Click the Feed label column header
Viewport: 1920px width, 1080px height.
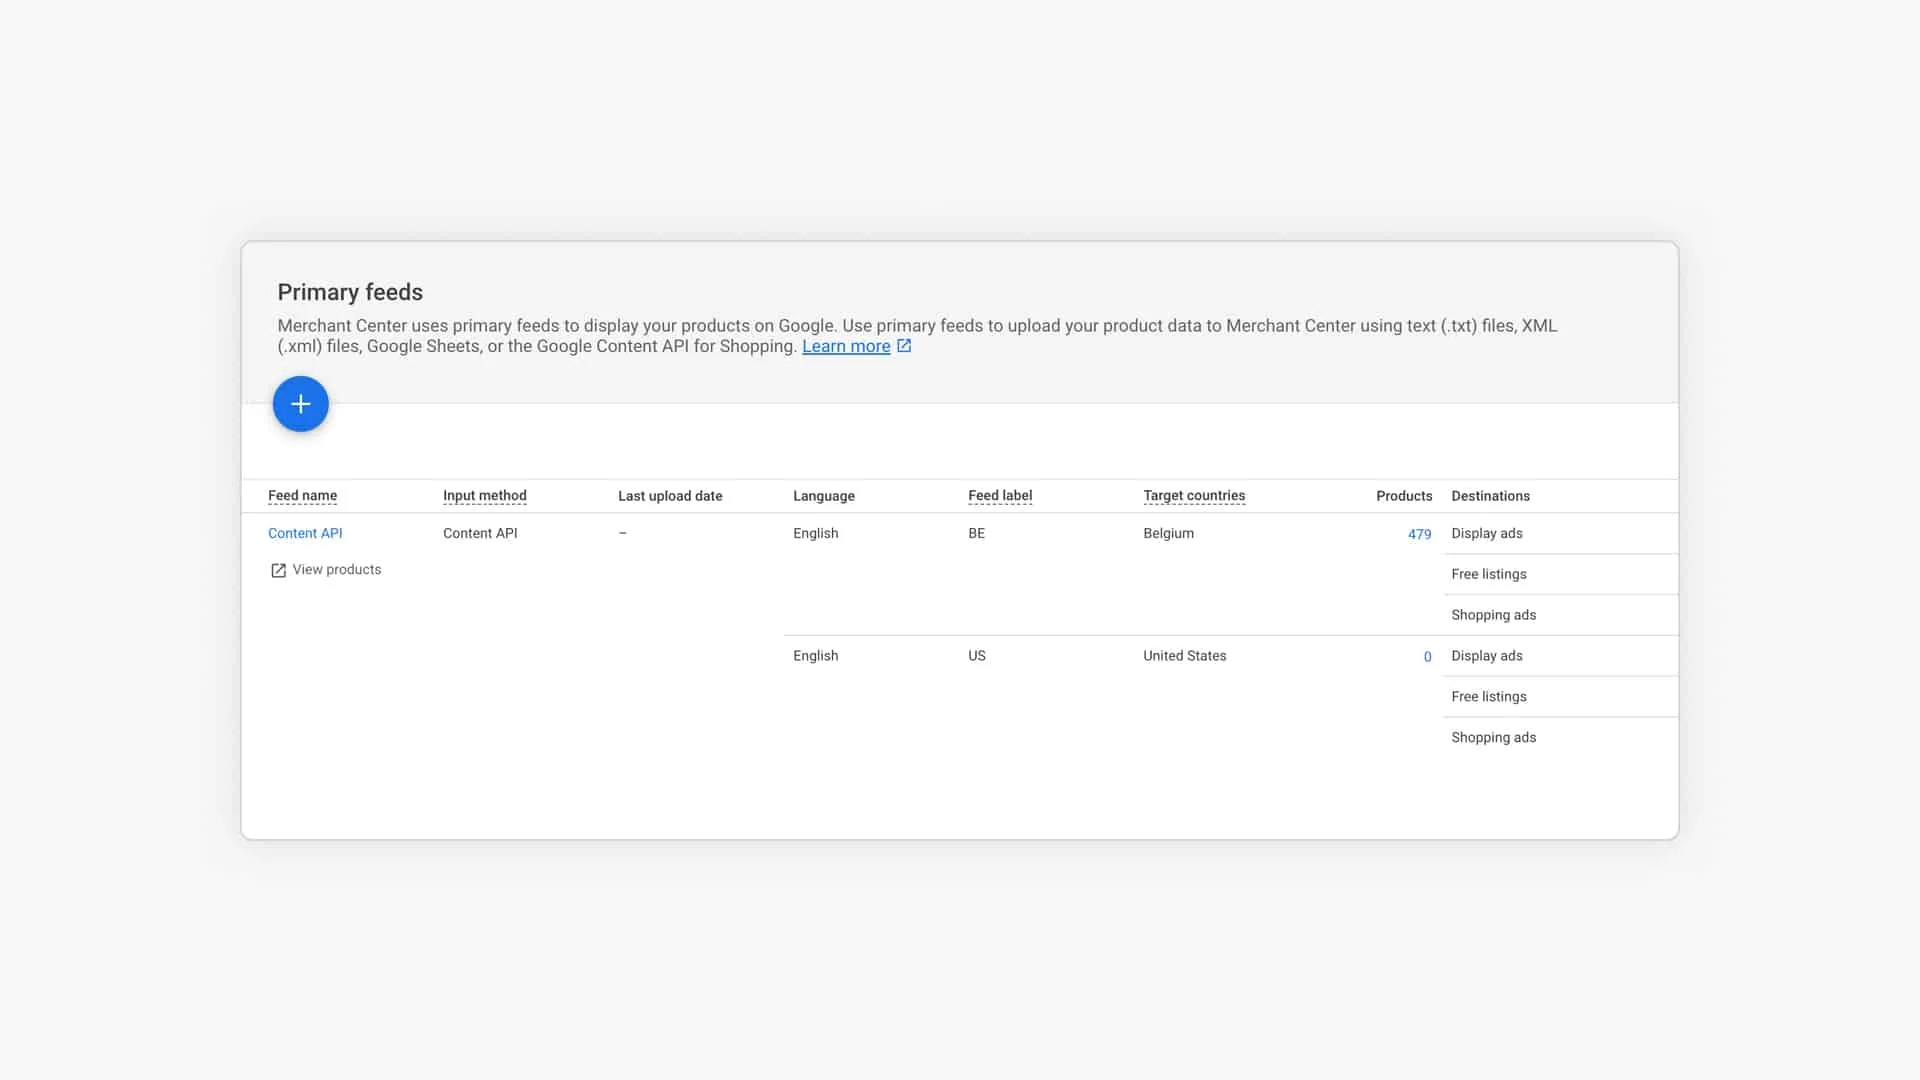999,496
